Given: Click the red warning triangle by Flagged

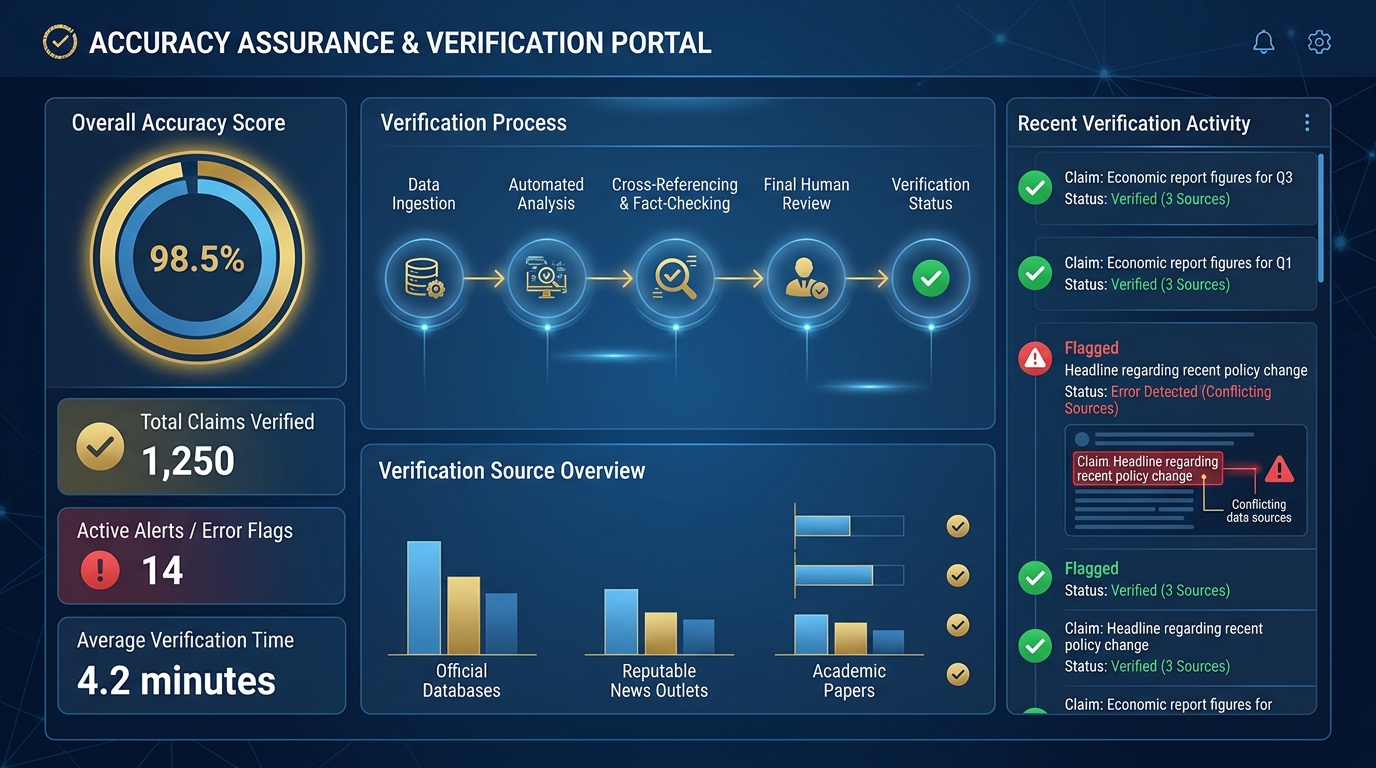Looking at the screenshot, I should (x=1035, y=358).
